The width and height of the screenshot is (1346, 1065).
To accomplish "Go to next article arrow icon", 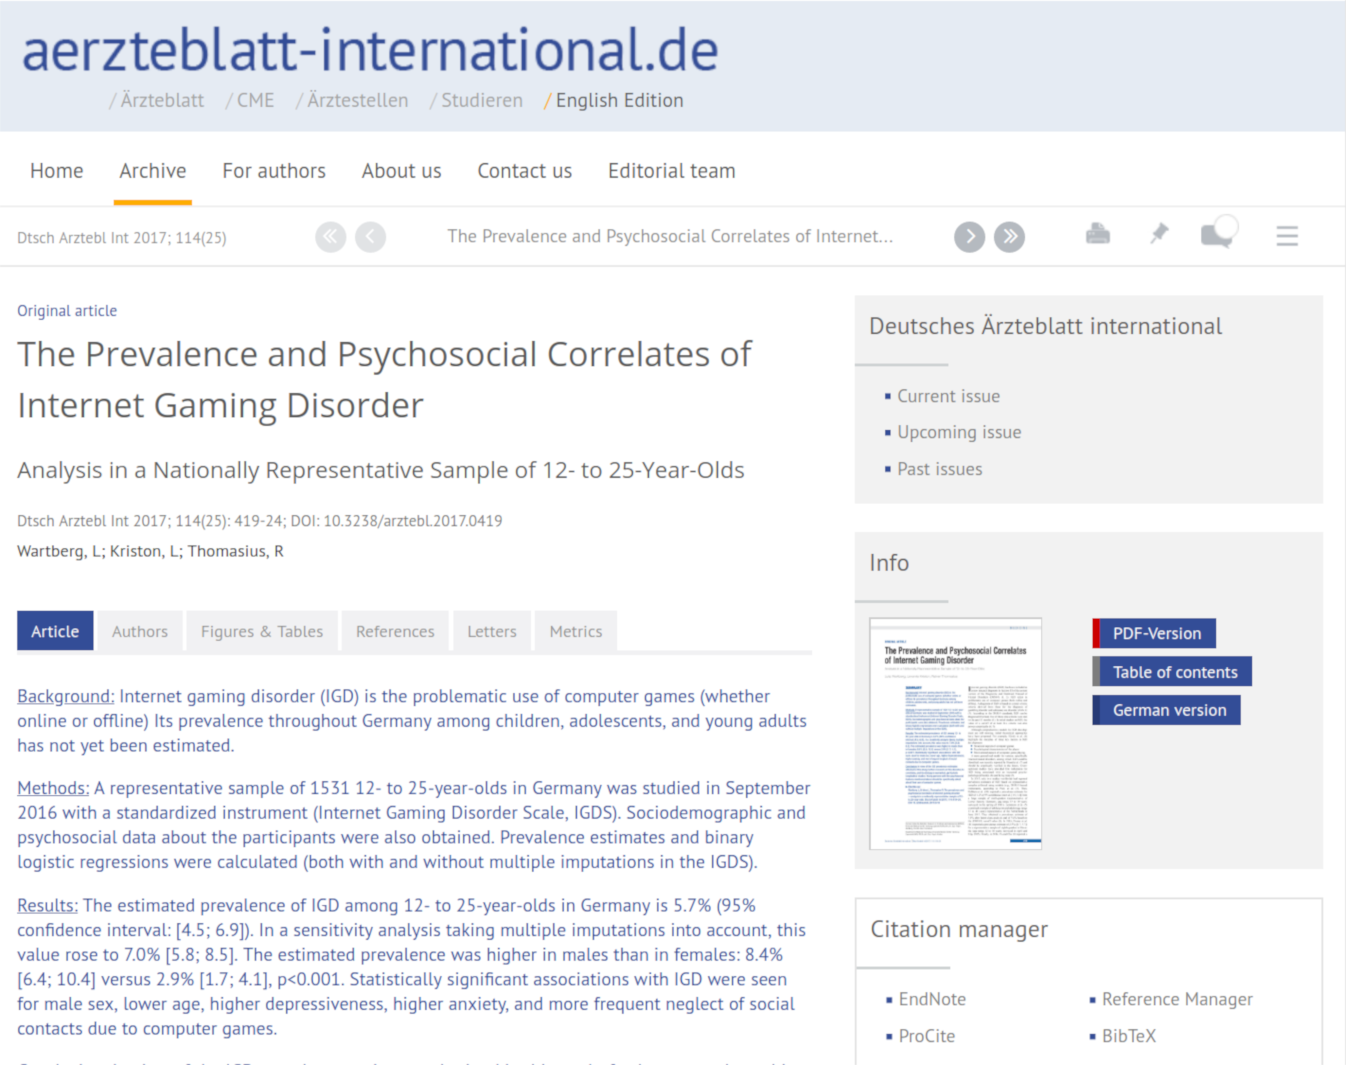I will pyautogui.click(x=969, y=237).
